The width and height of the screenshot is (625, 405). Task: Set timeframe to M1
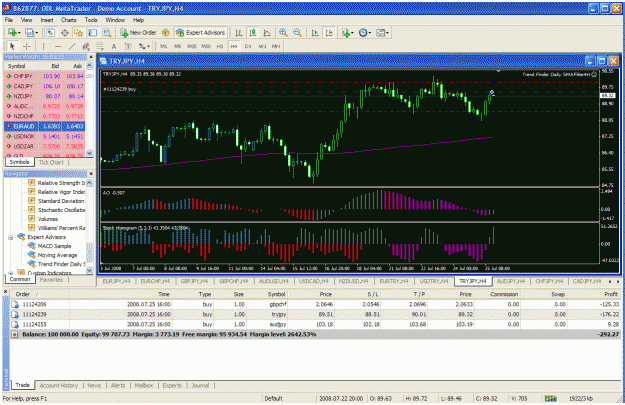[x=163, y=46]
